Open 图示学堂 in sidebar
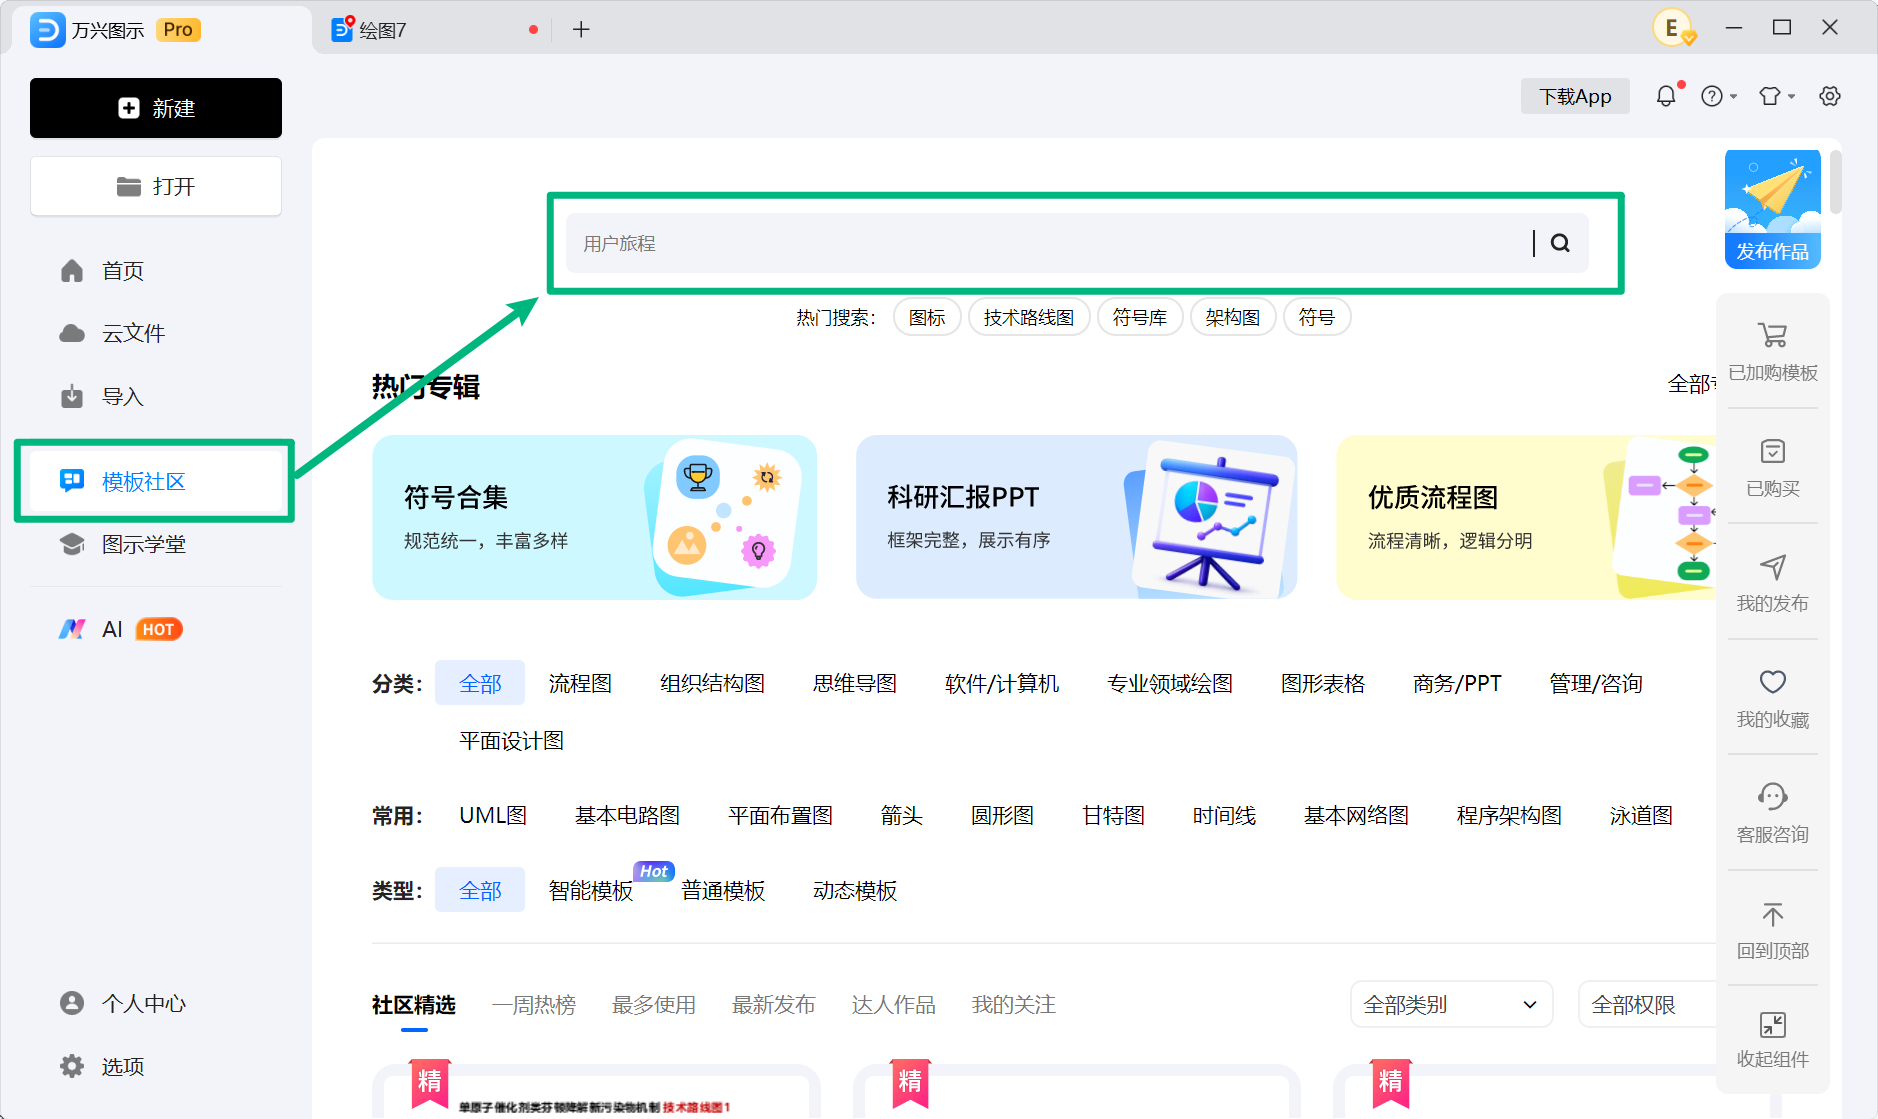Image resolution: width=1878 pixels, height=1119 pixels. [x=143, y=544]
